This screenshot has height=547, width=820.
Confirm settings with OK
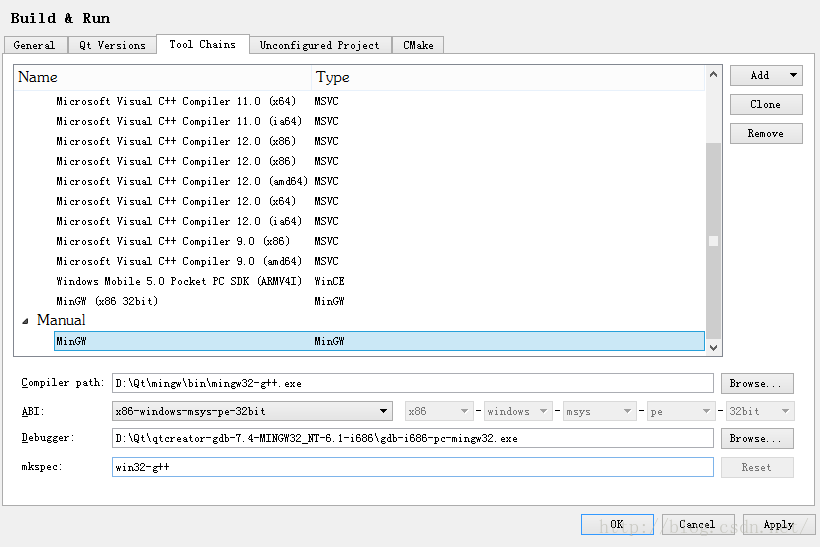tap(617, 525)
